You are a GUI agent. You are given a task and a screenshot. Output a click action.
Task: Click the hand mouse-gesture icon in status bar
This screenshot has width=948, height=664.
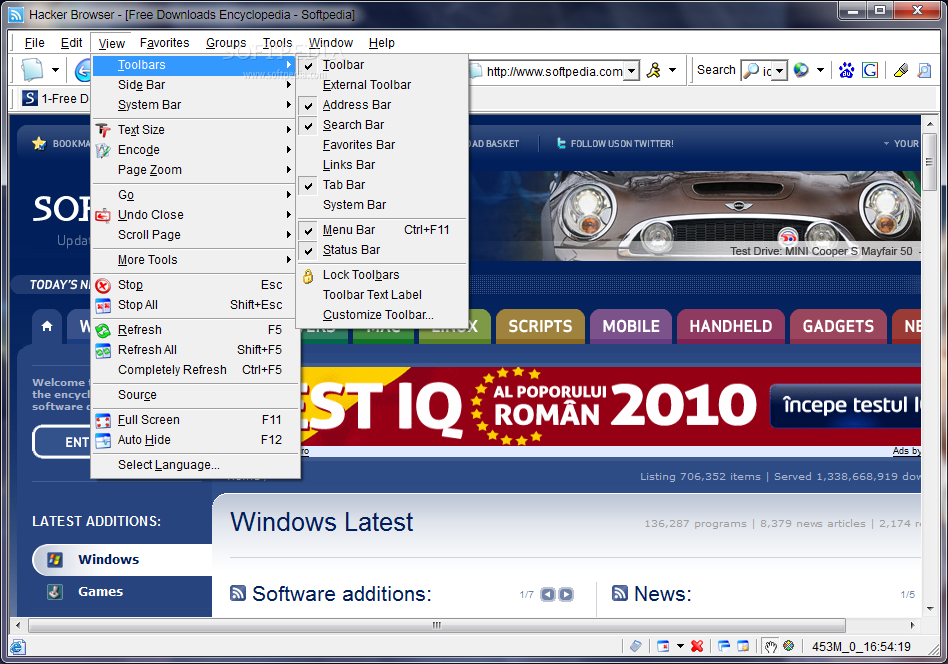pyautogui.click(x=770, y=646)
